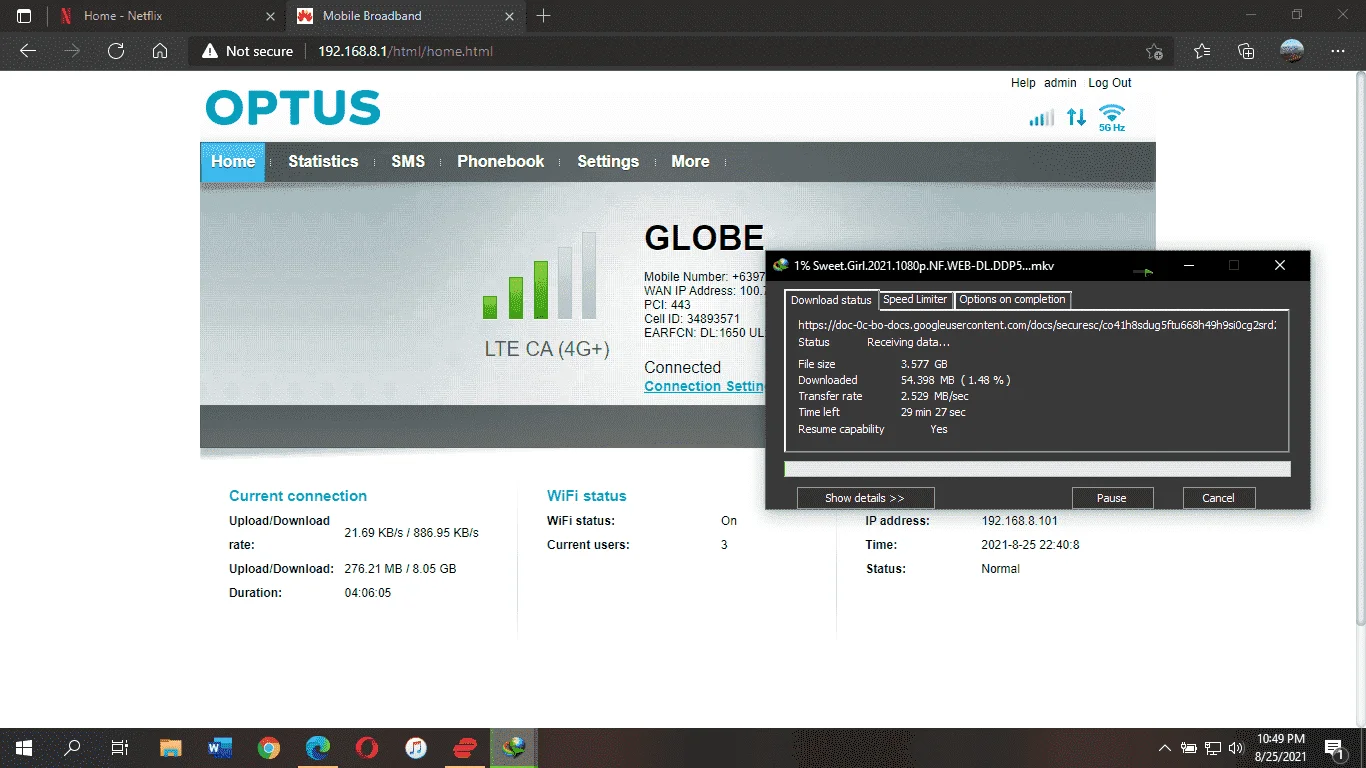Click the duration value 04:06:05
Screen dimensions: 1366x768
[x=368, y=593]
